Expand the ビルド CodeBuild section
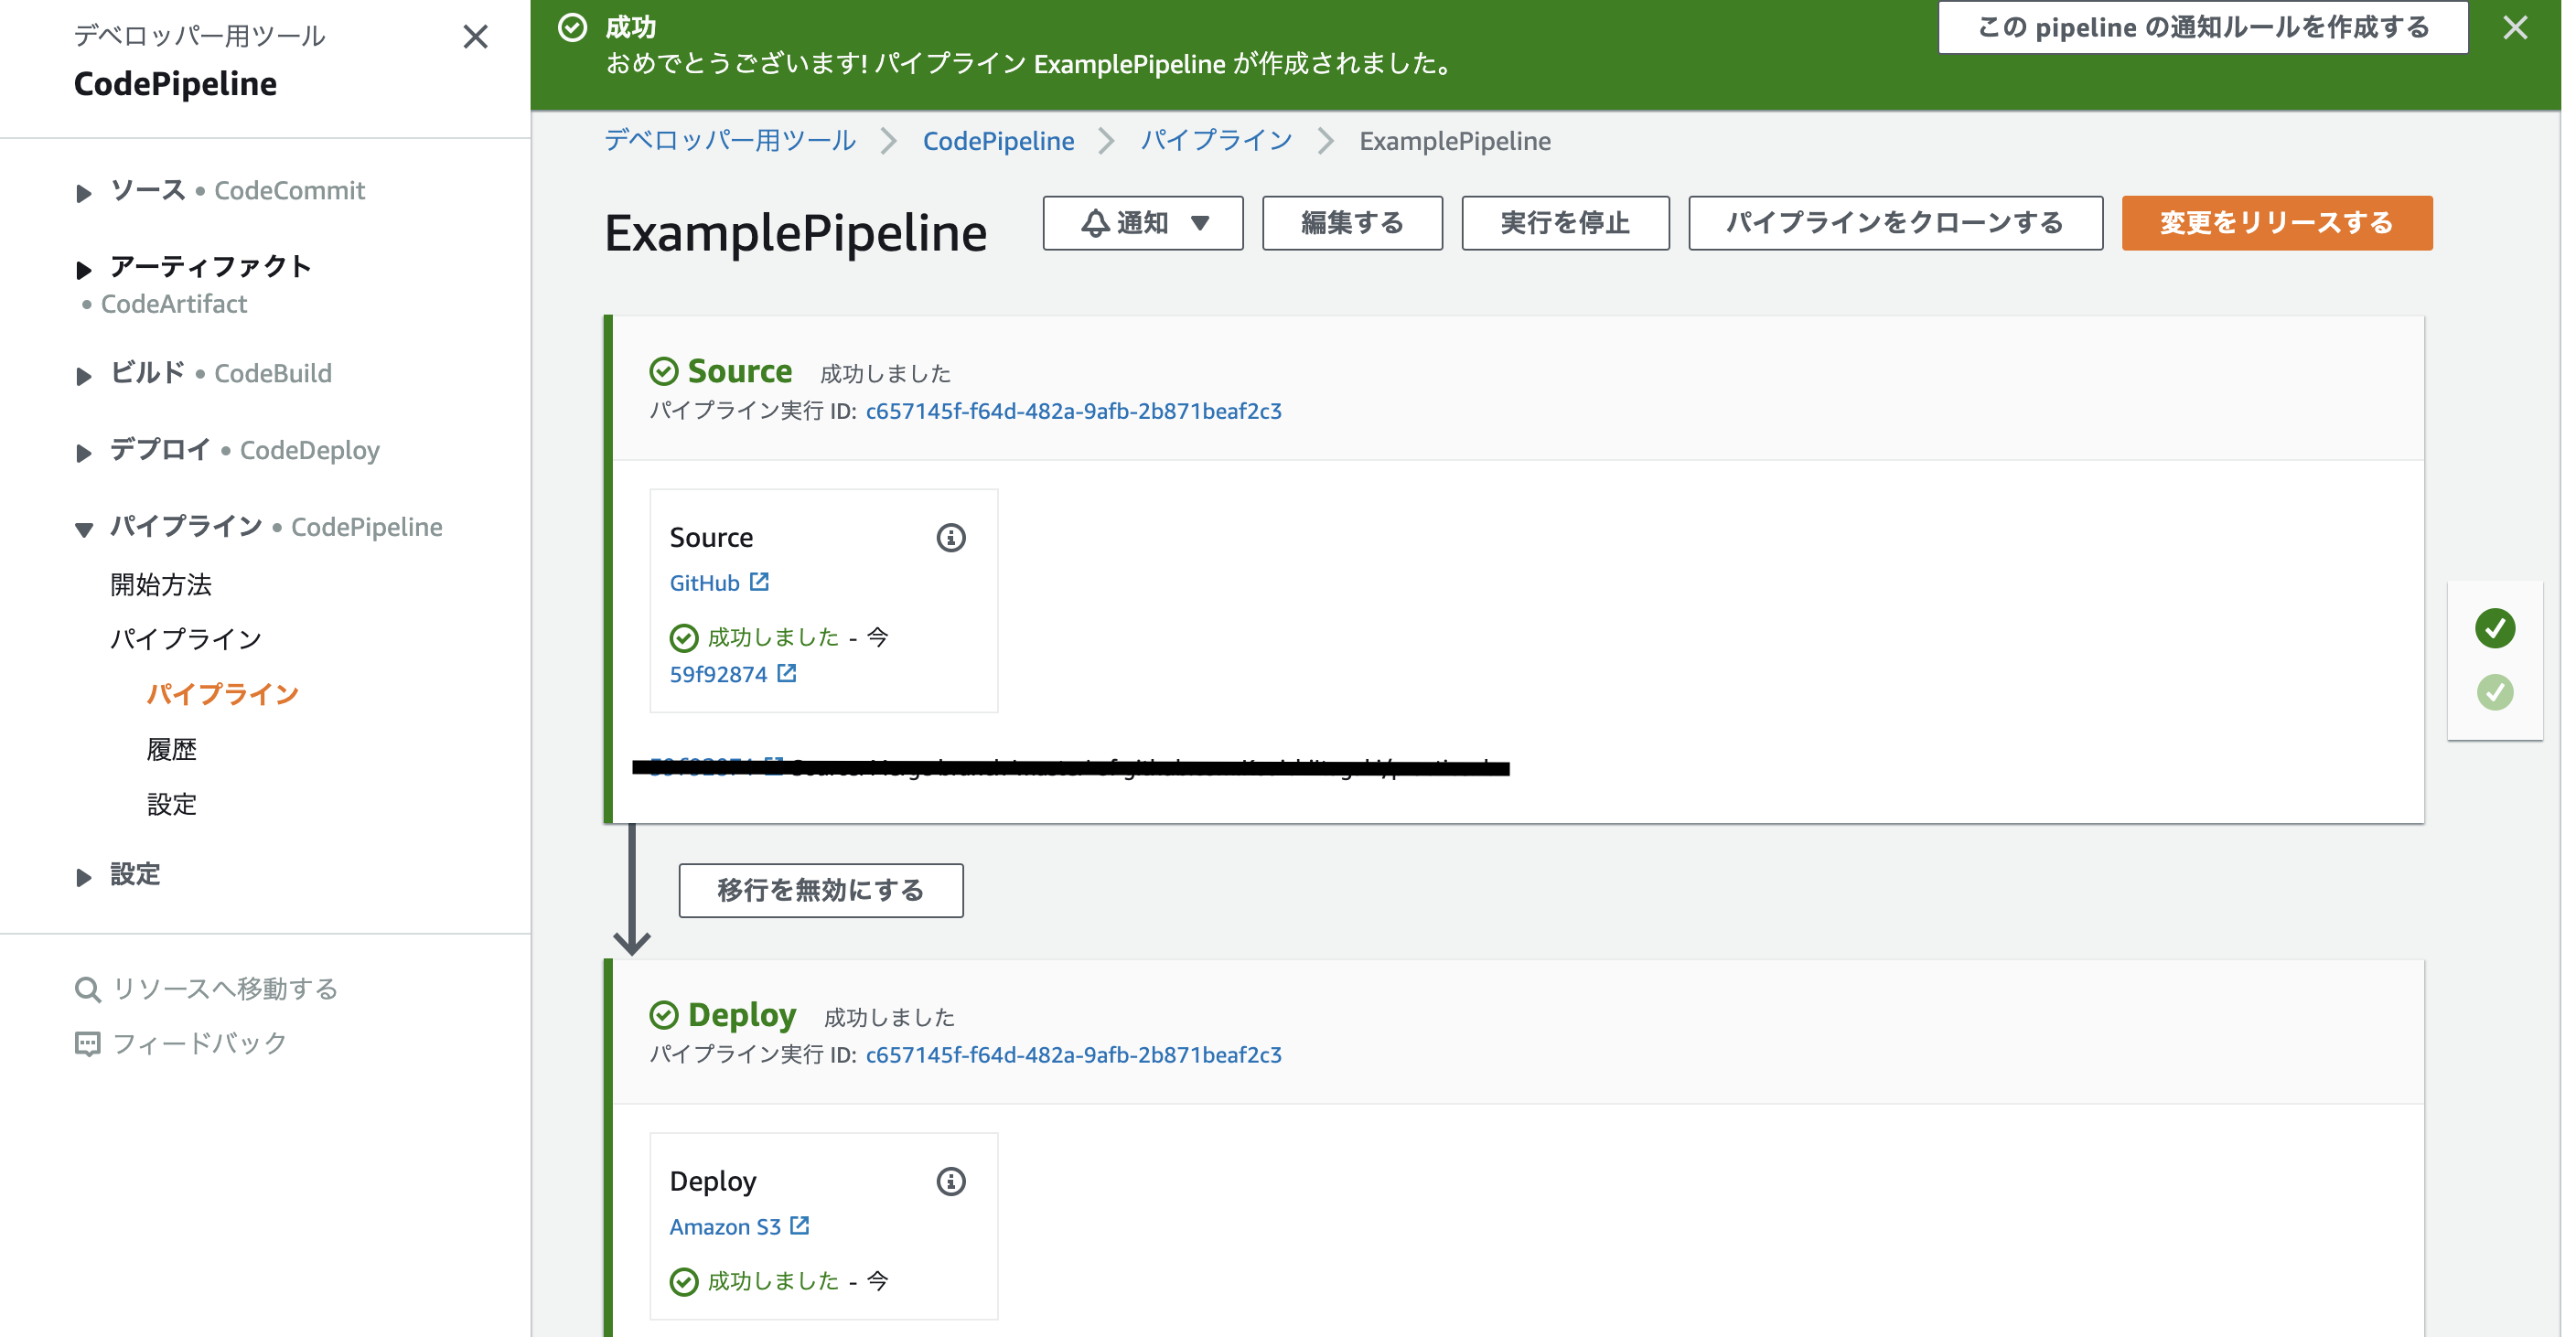 tap(84, 375)
